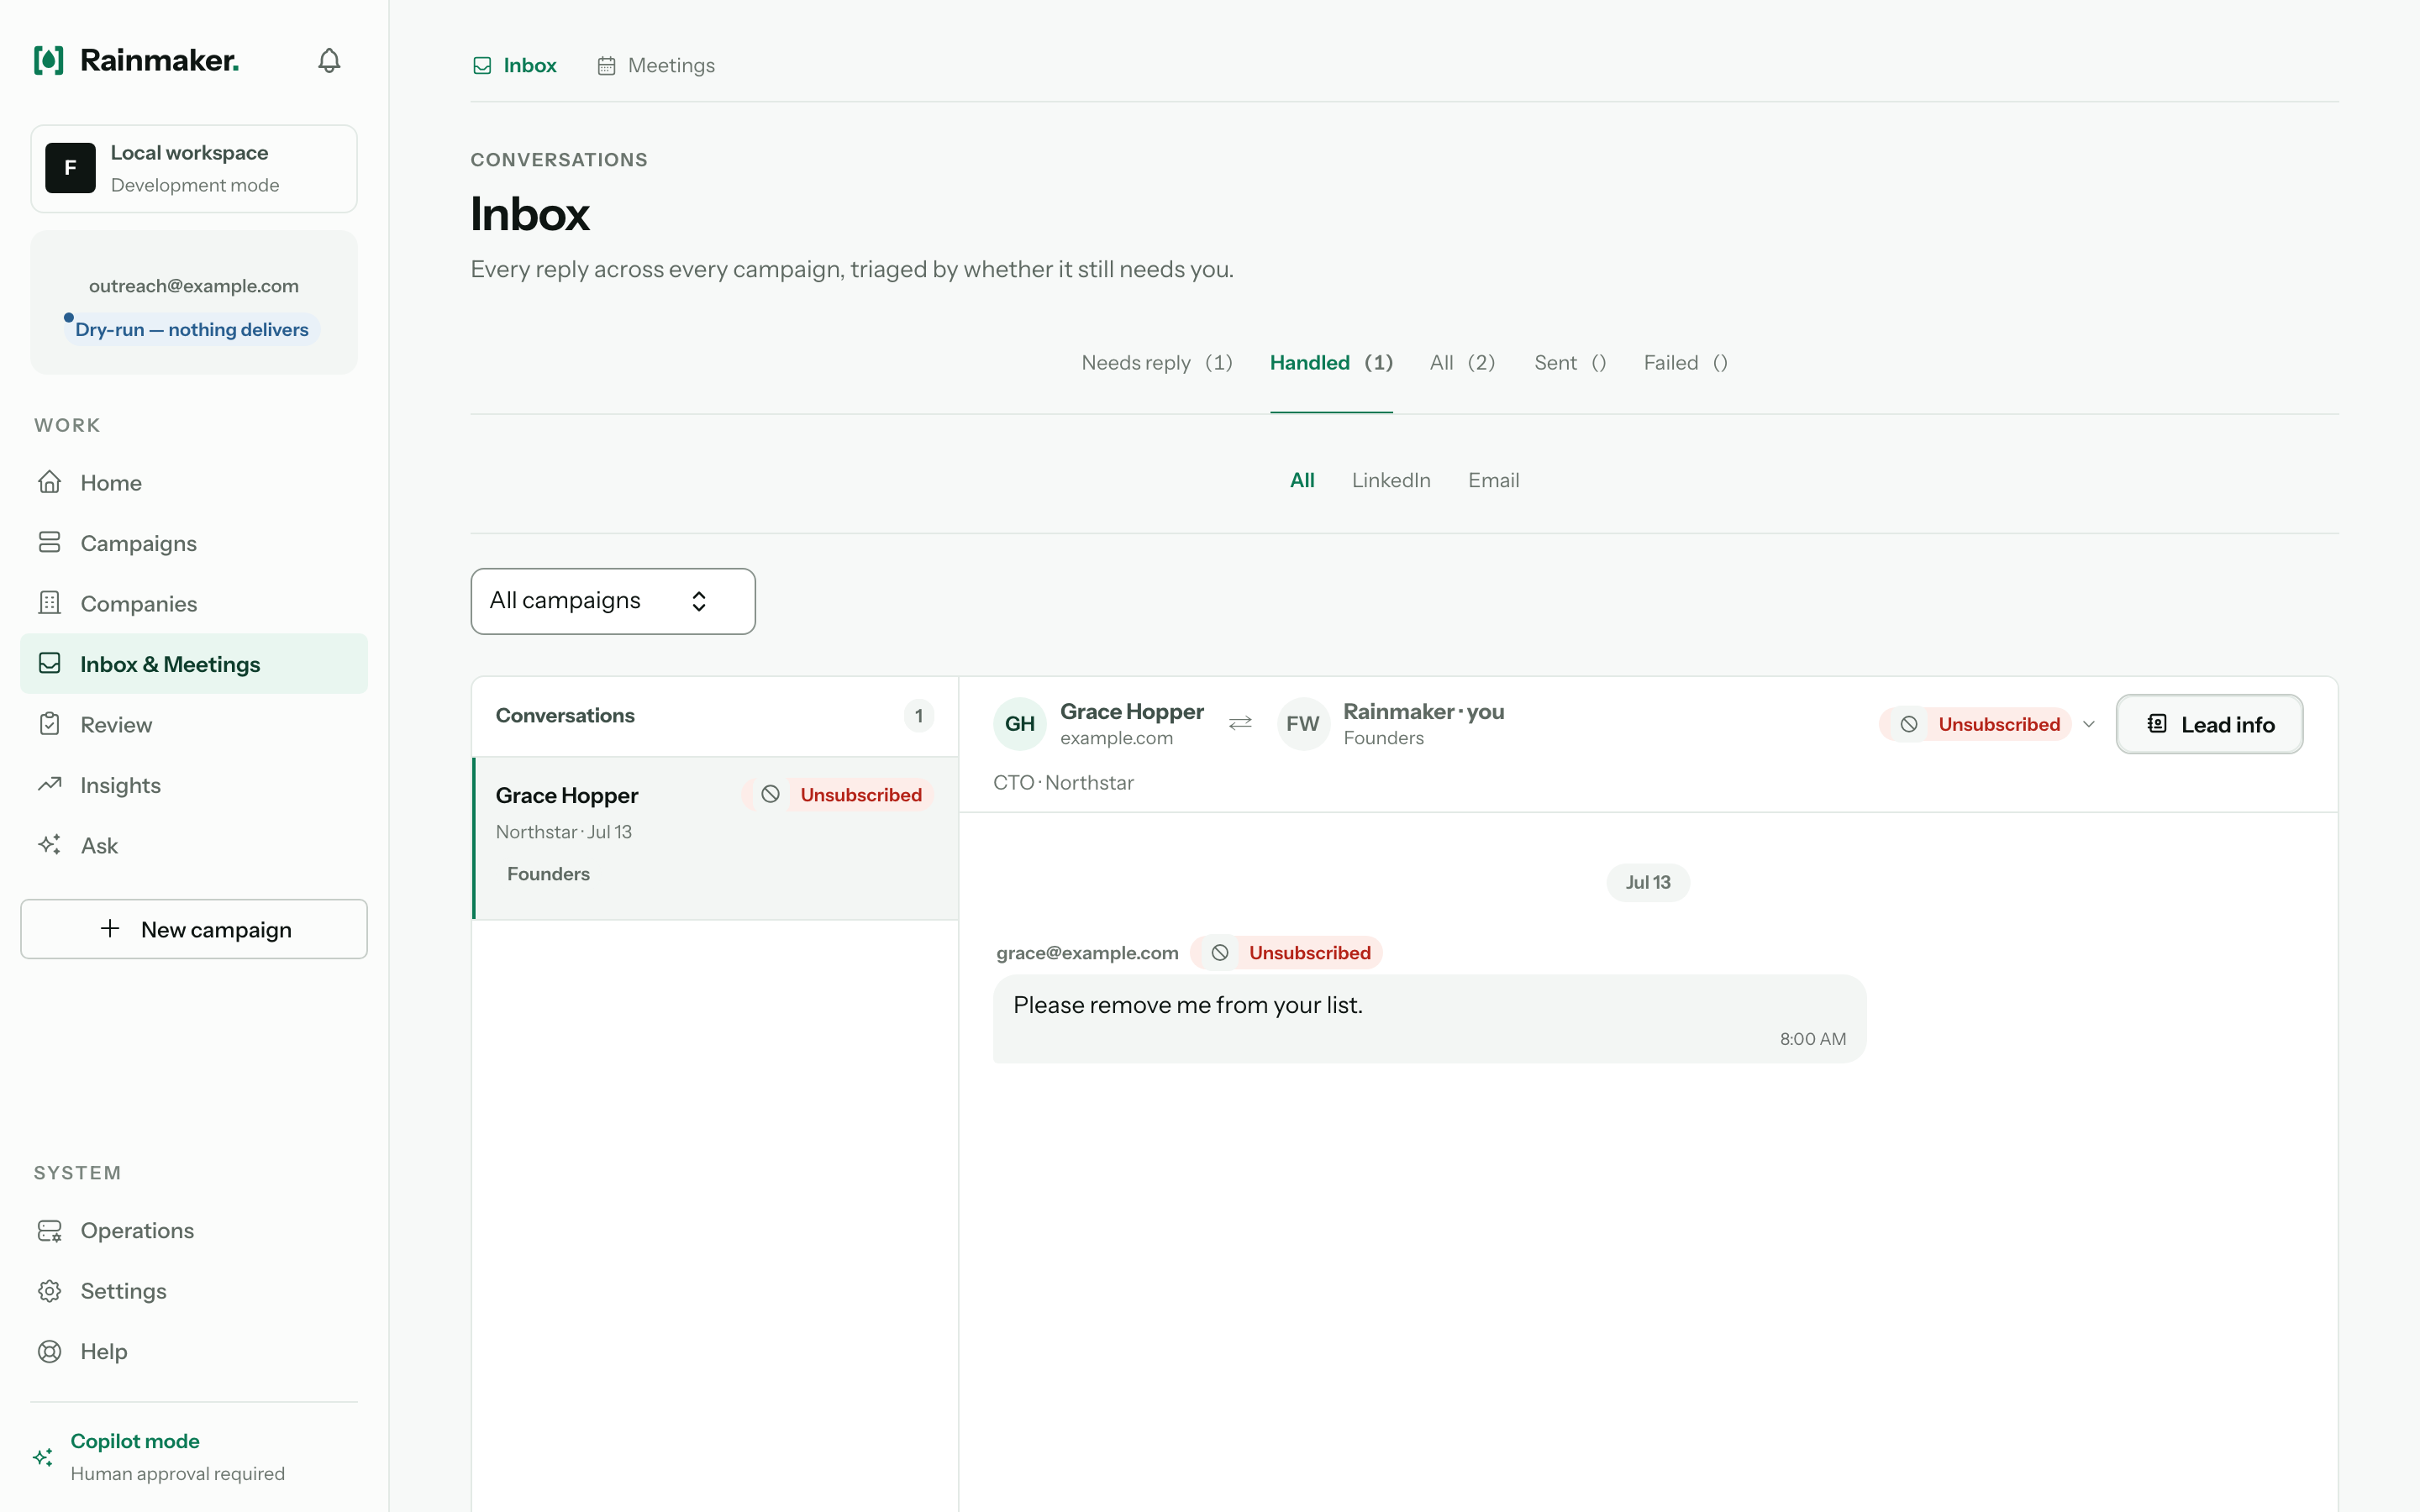The width and height of the screenshot is (2420, 1512).
Task: Click the outreach@example.com address
Action: coord(194,286)
